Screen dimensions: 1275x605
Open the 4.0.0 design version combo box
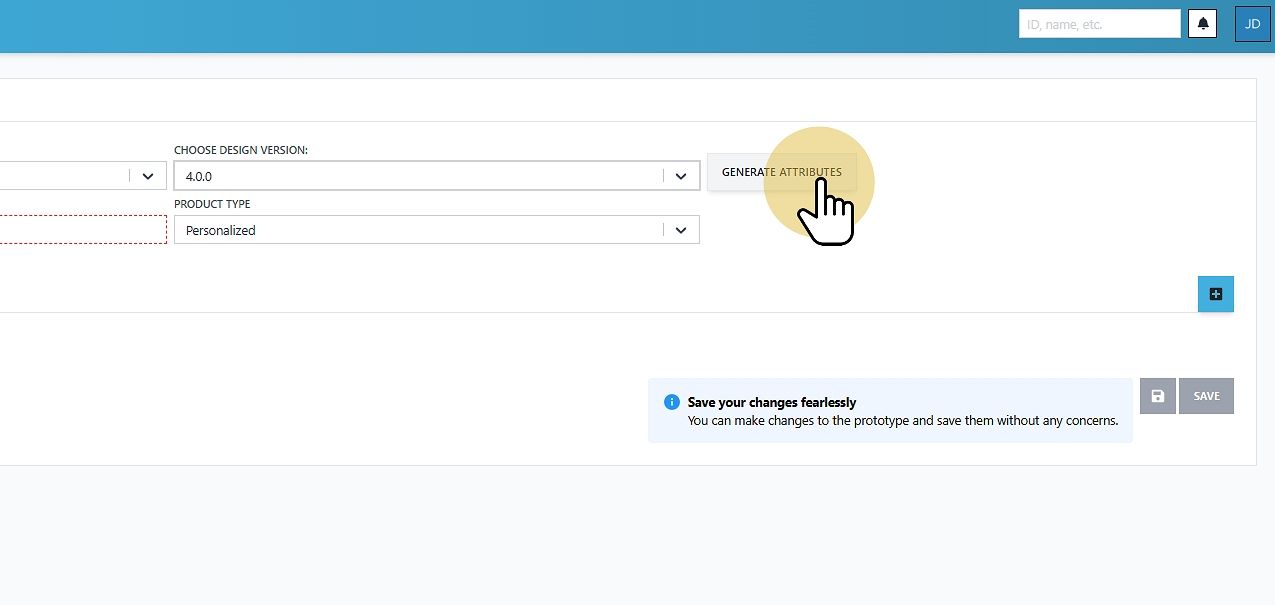(x=437, y=176)
